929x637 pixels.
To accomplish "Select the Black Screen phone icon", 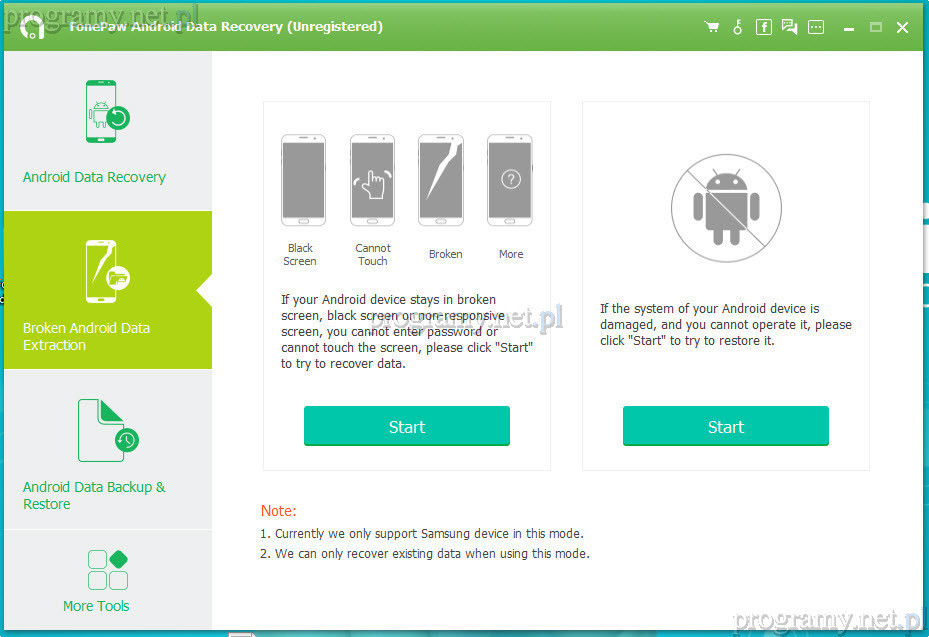I will [303, 180].
